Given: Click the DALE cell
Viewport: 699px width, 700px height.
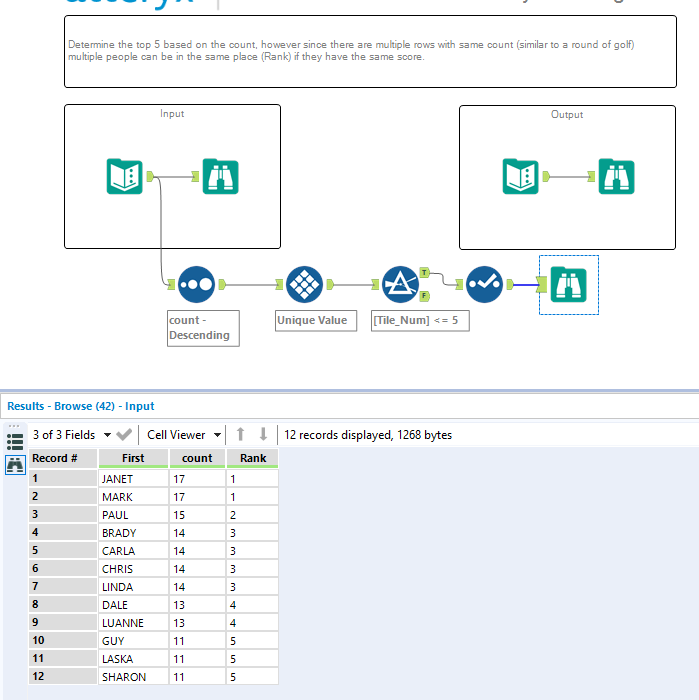Looking at the screenshot, I should [133, 605].
